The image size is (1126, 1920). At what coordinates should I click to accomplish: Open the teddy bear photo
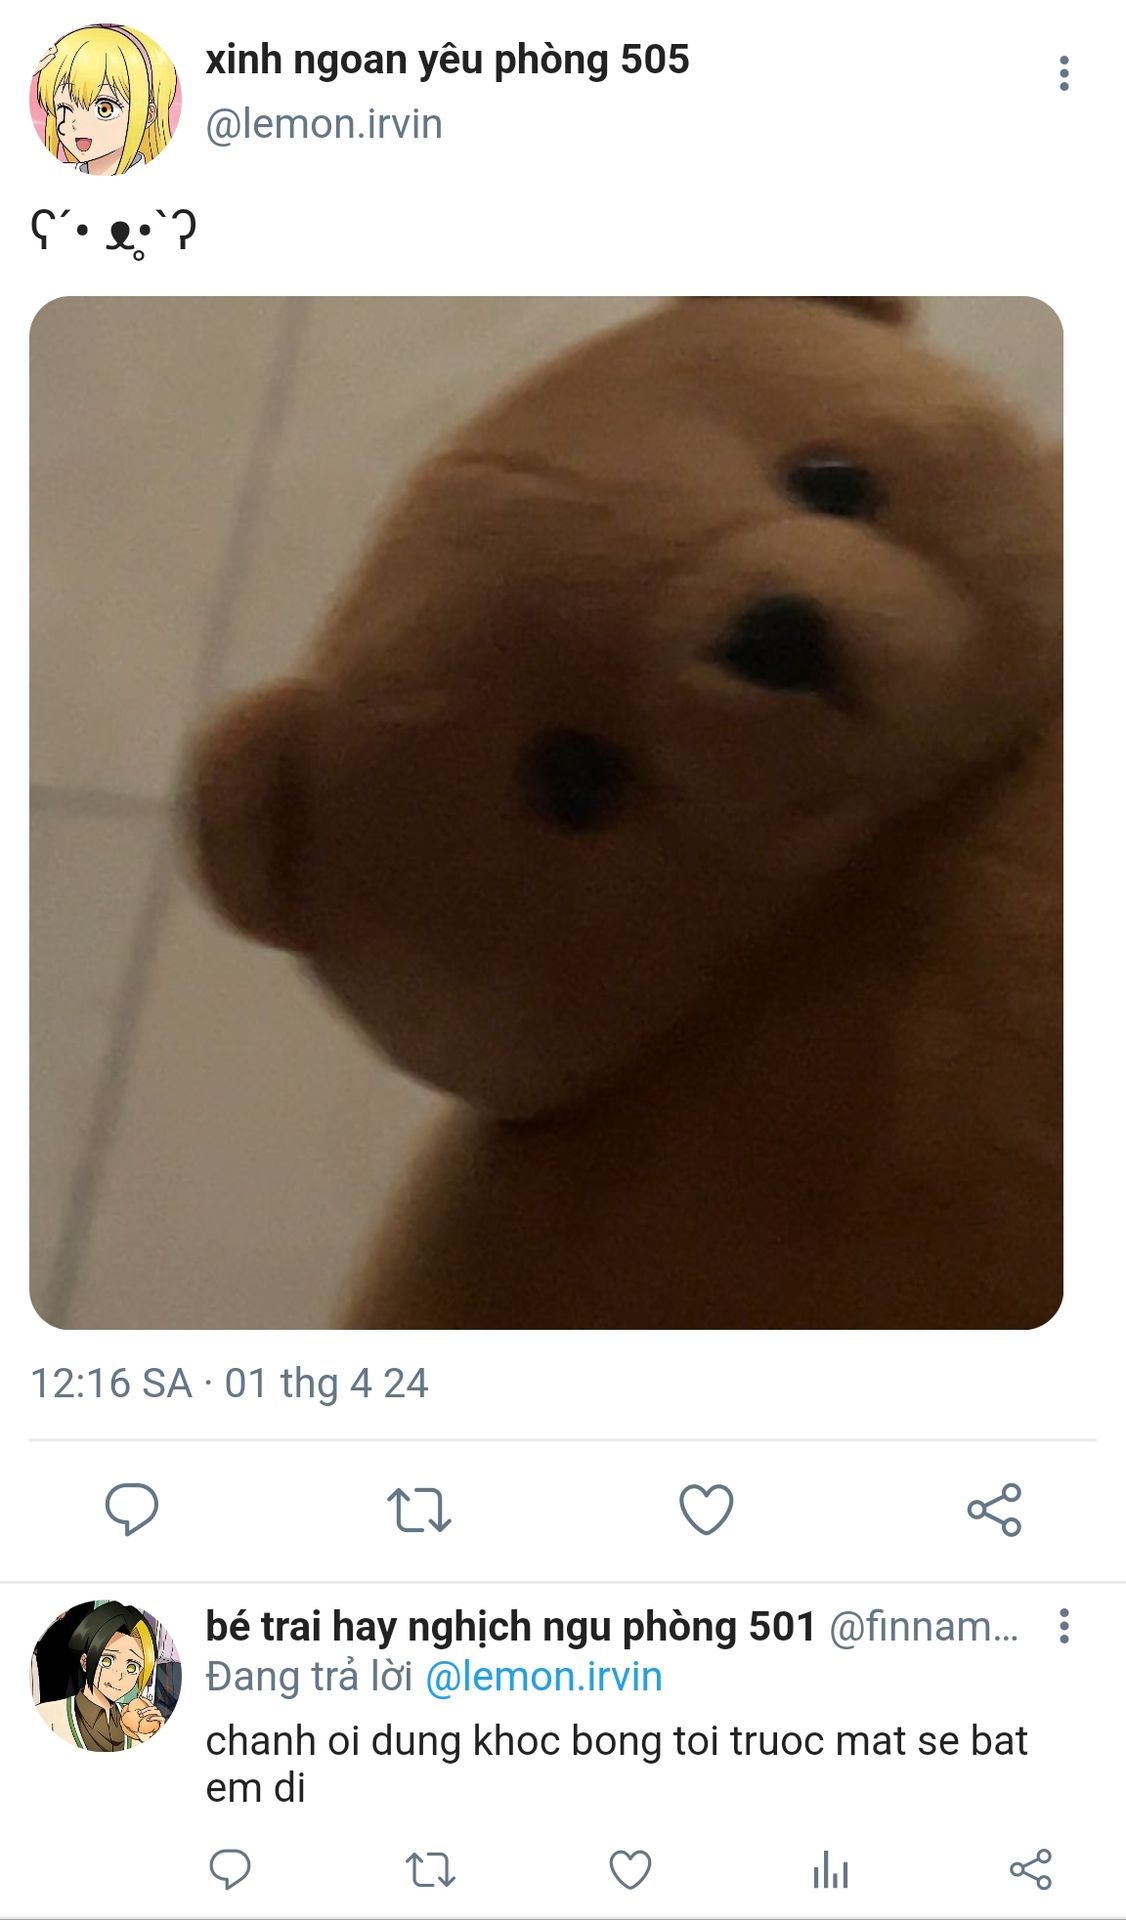(546, 812)
